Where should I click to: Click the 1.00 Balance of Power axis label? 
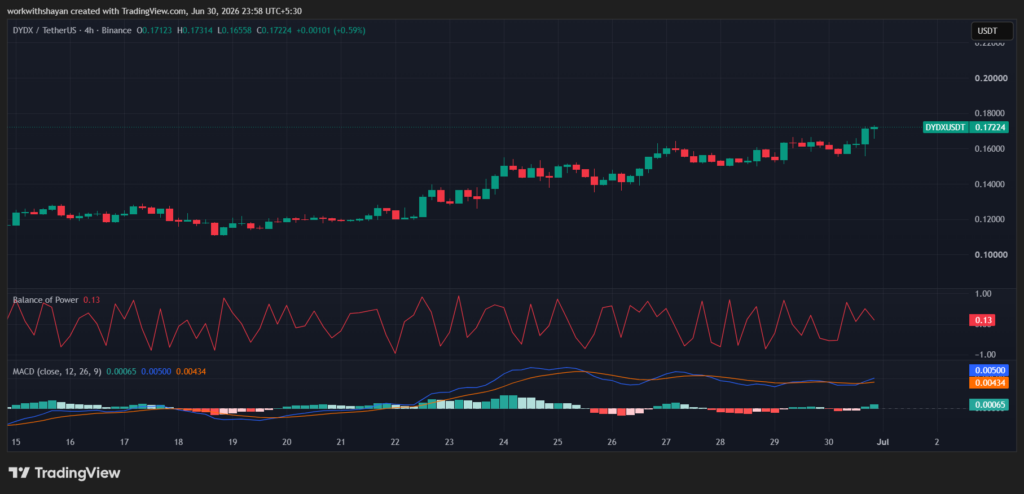pyautogui.click(x=983, y=295)
